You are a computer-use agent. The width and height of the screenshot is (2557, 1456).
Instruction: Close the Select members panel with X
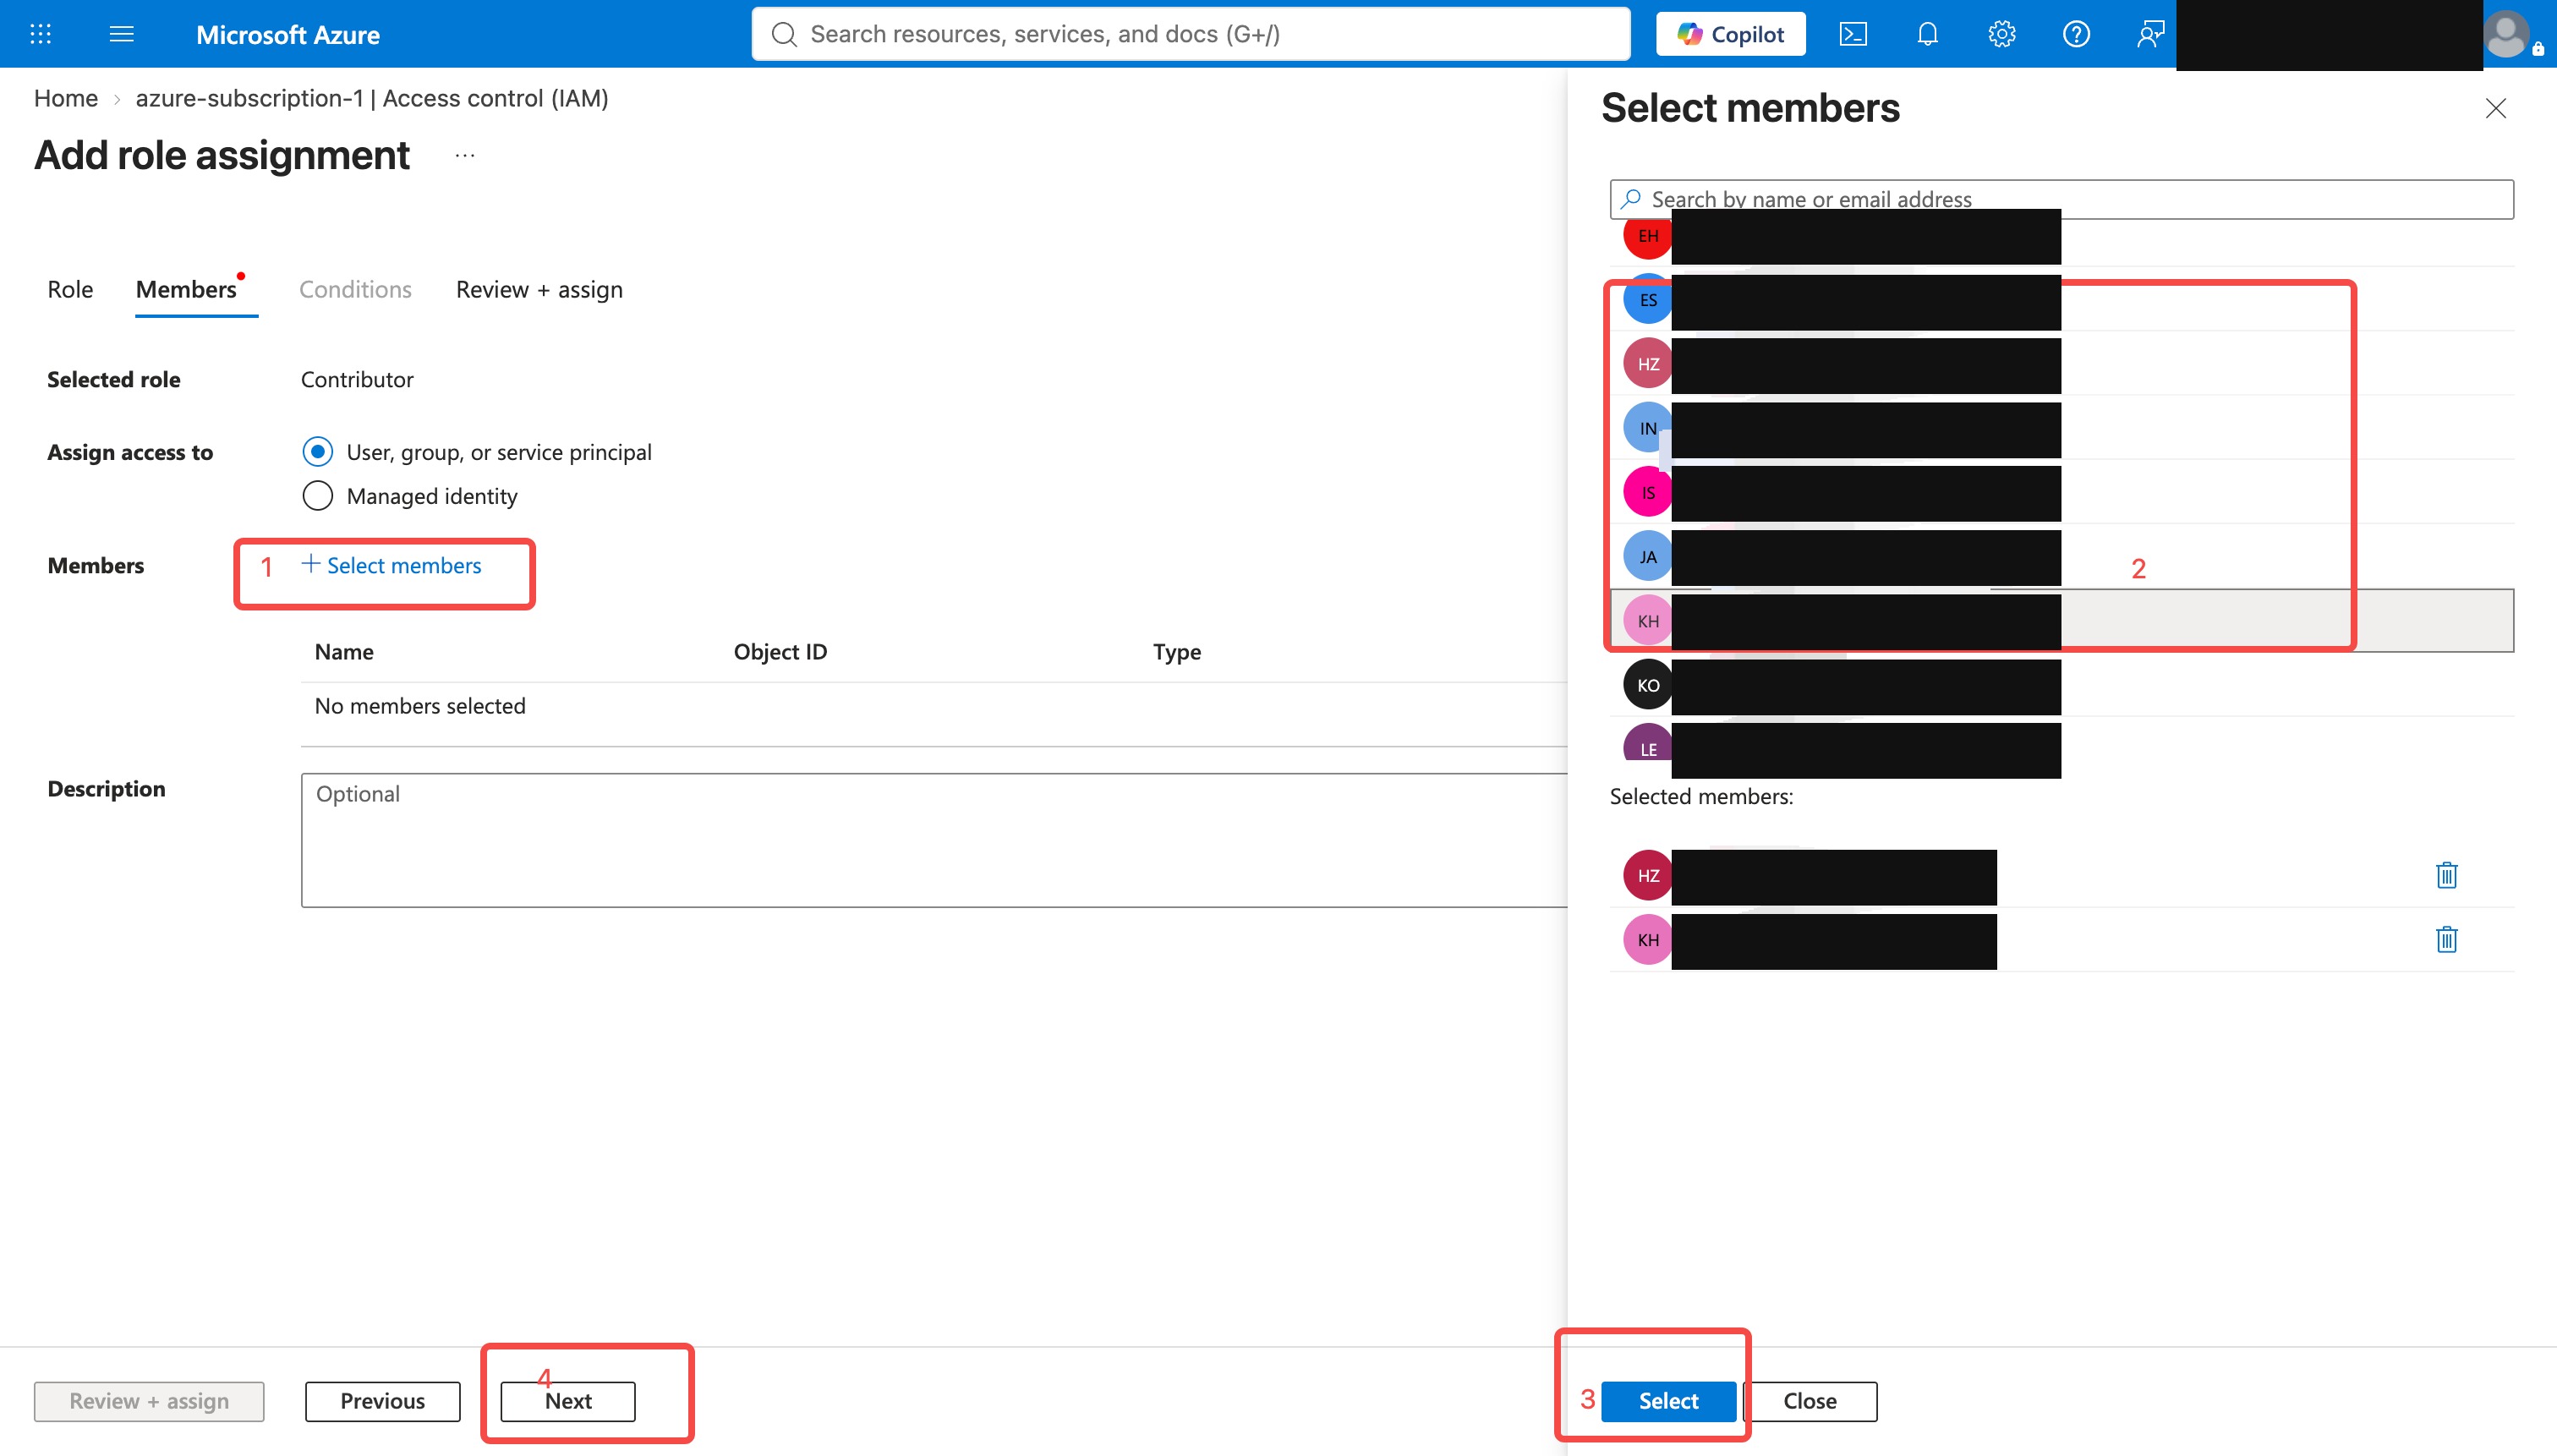(2495, 108)
